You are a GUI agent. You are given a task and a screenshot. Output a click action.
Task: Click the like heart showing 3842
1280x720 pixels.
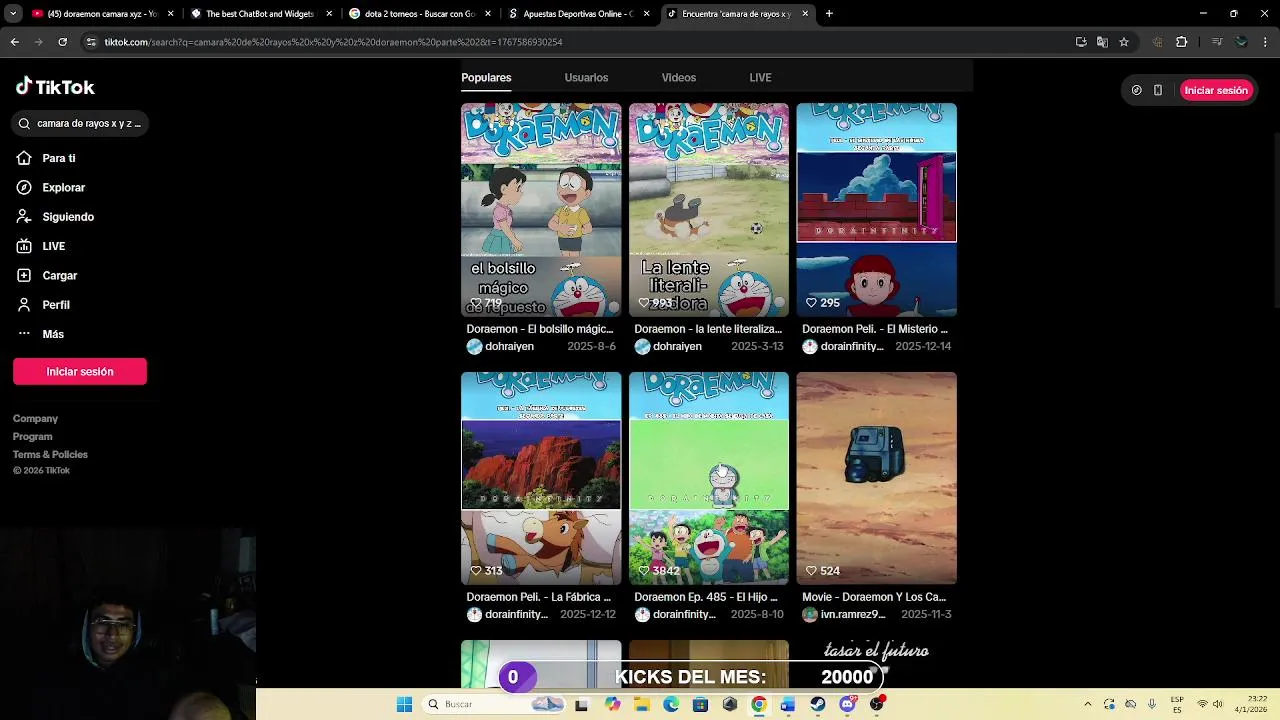coord(644,571)
